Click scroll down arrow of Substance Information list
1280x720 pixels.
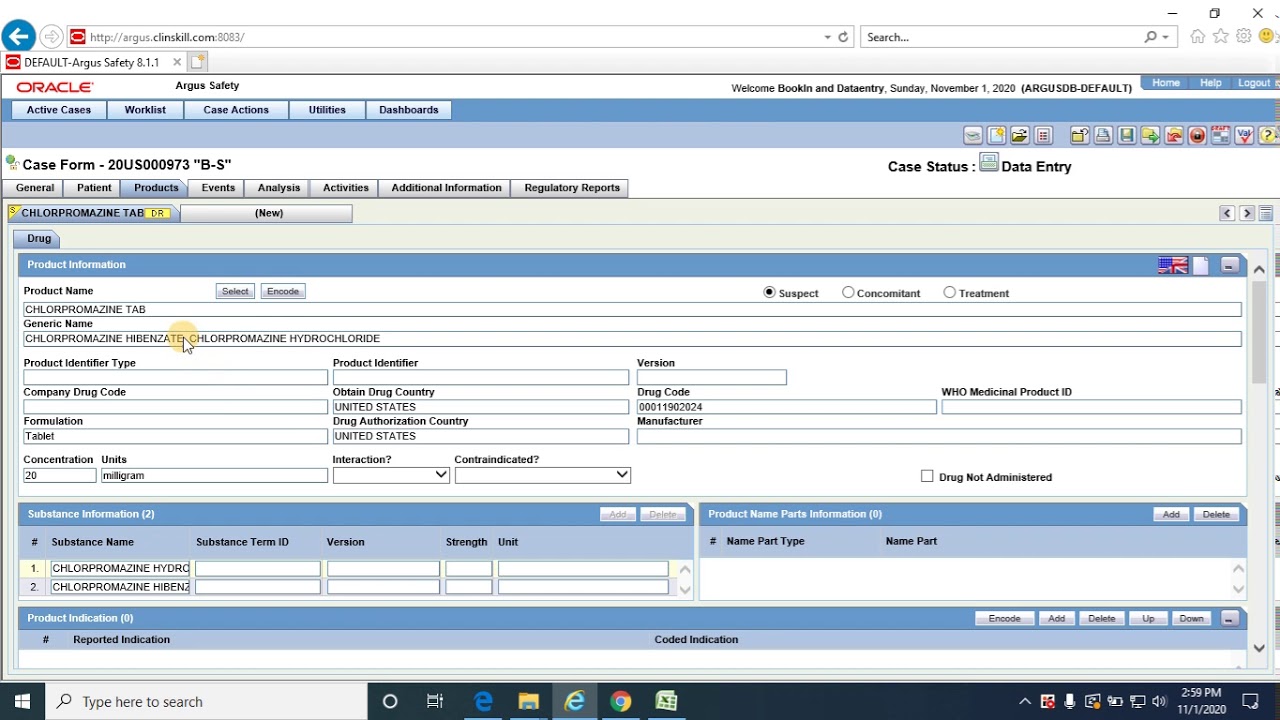pyautogui.click(x=685, y=590)
